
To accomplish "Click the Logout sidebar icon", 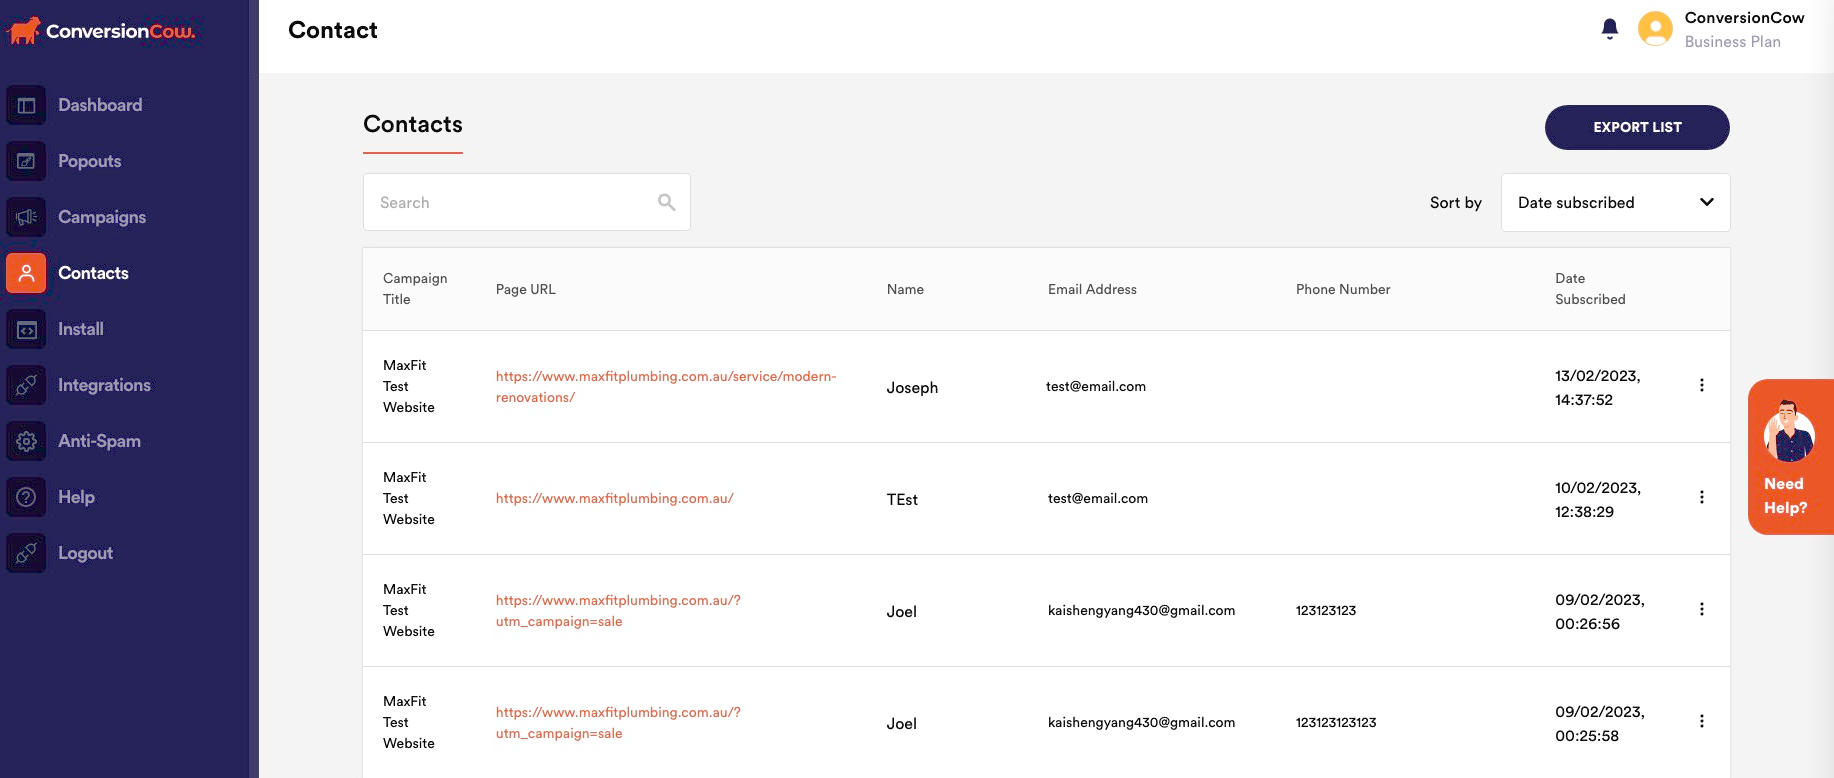I will pyautogui.click(x=26, y=553).
